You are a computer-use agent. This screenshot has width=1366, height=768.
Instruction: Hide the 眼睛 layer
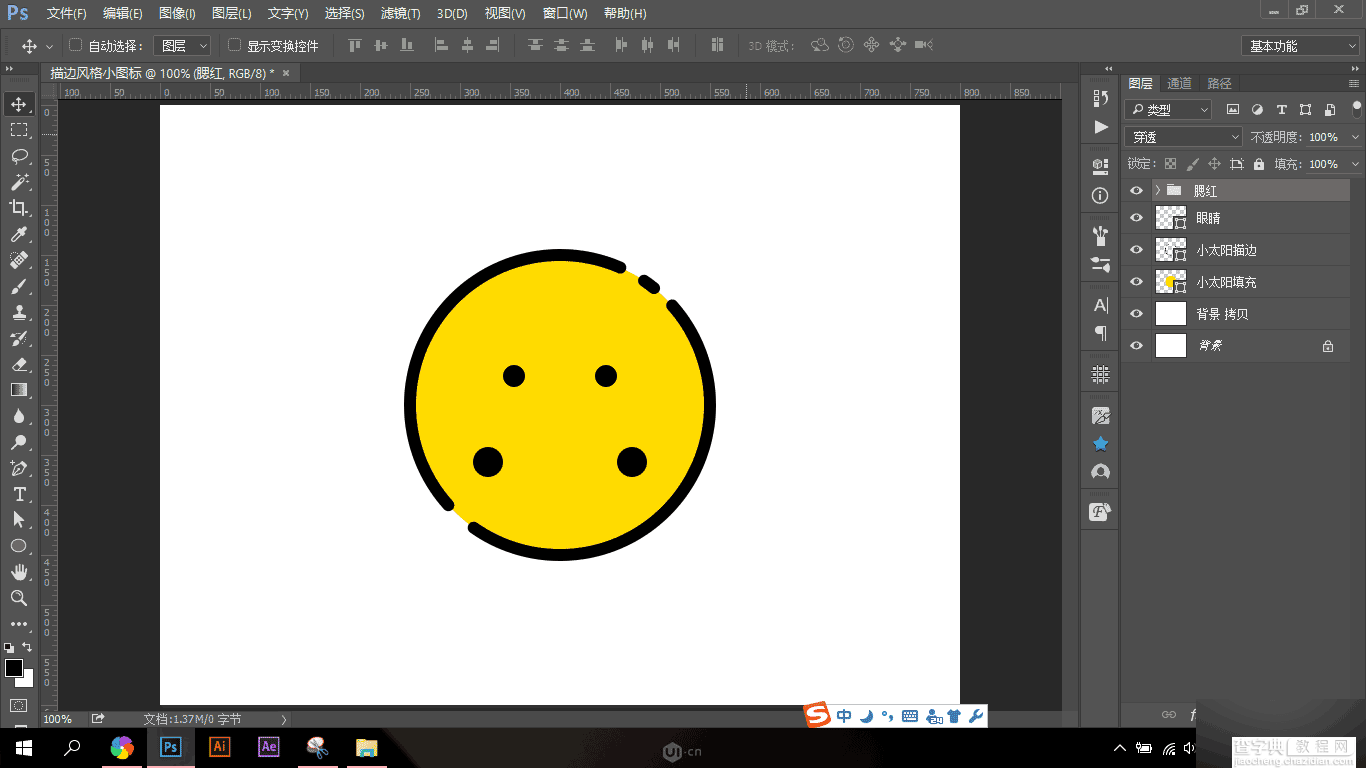[1136, 218]
